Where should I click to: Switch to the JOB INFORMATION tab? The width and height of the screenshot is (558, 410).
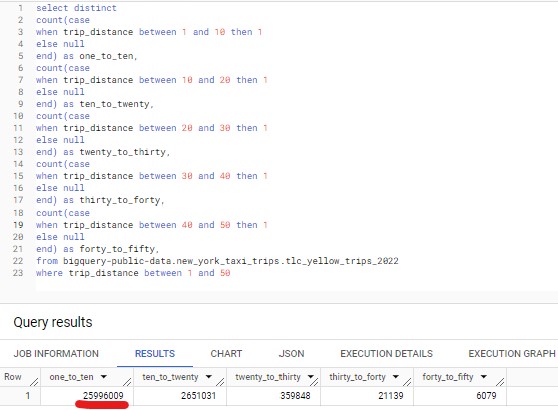pyautogui.click(x=56, y=353)
